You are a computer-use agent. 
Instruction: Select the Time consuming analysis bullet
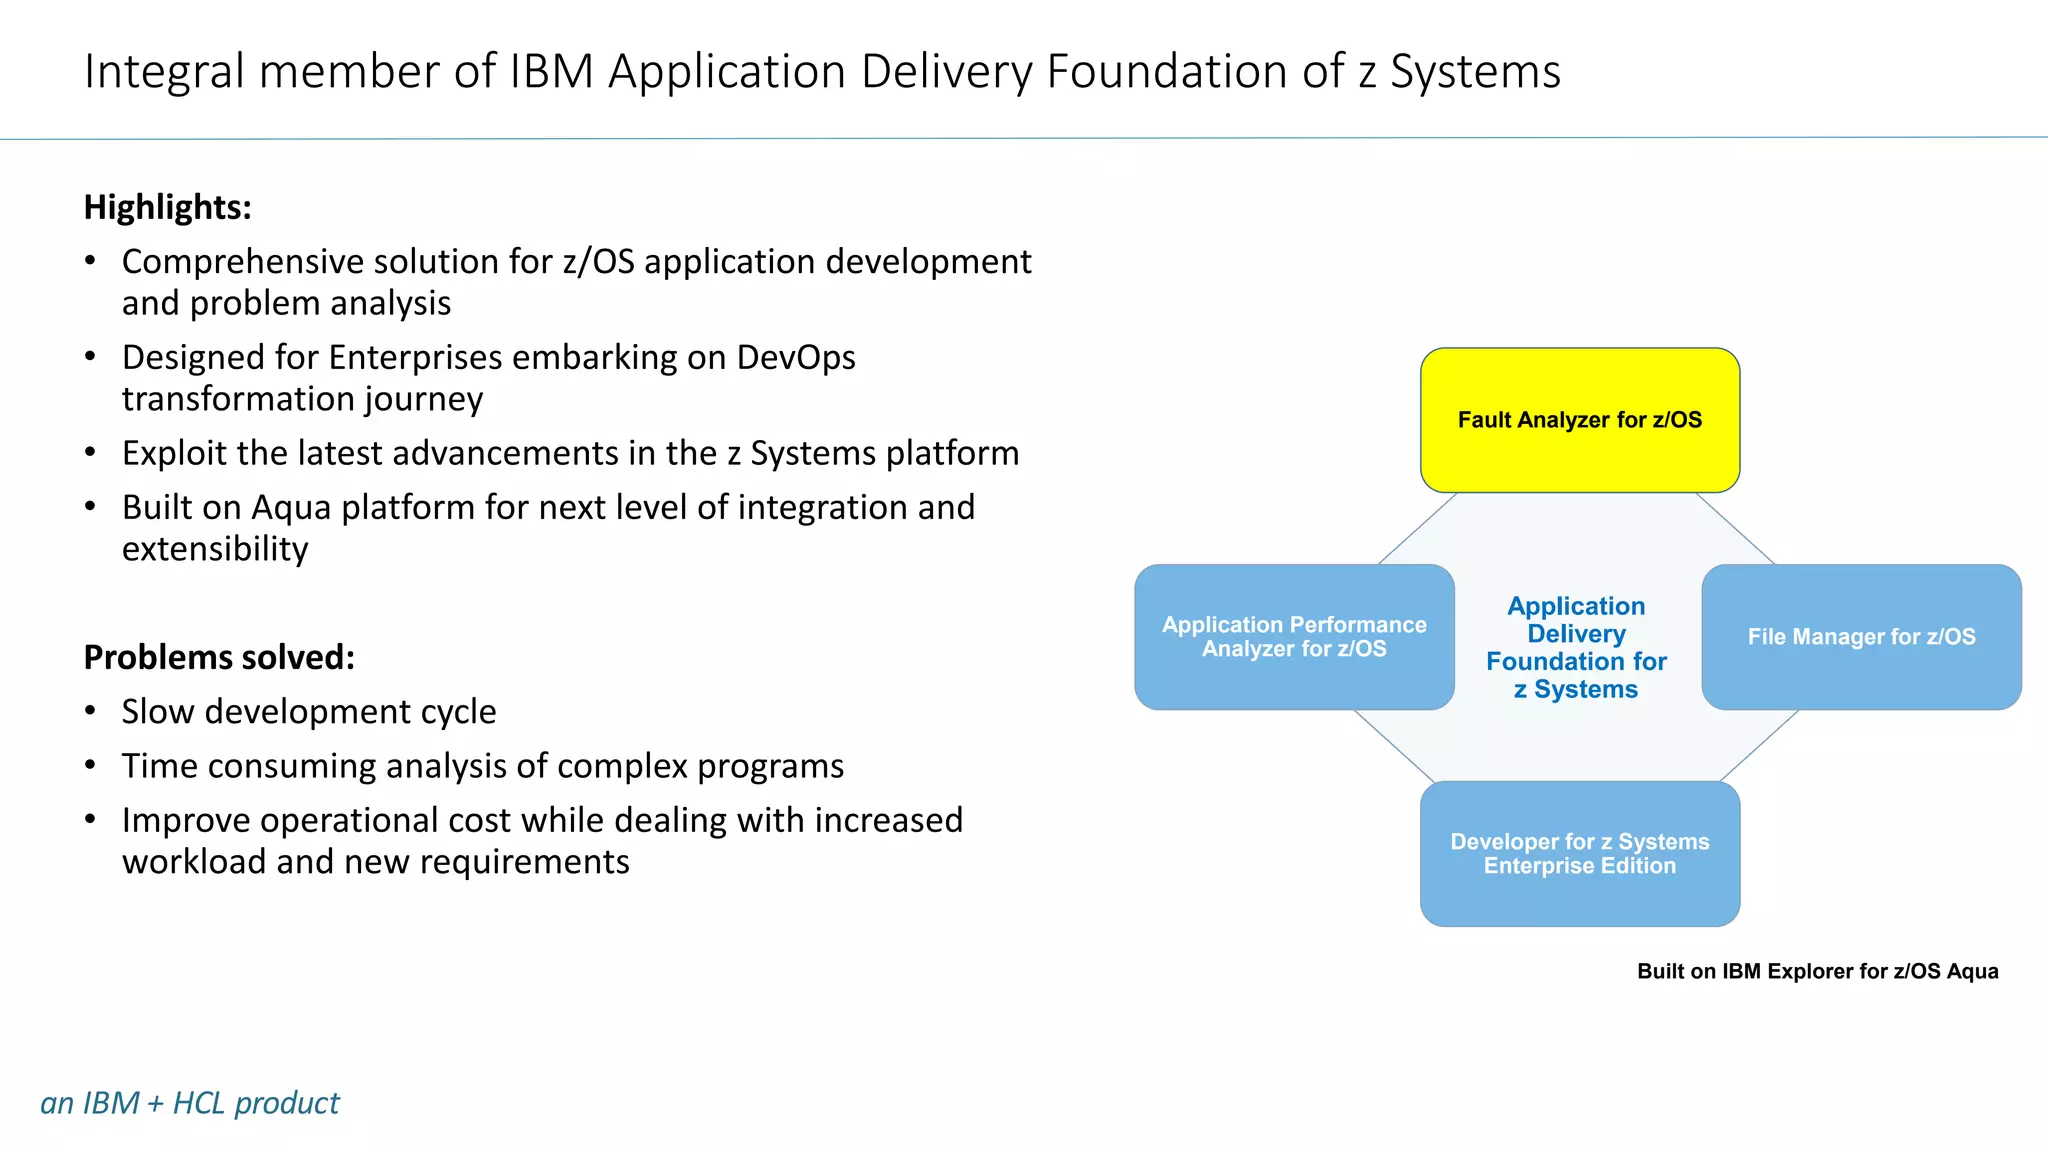pyautogui.click(x=482, y=765)
